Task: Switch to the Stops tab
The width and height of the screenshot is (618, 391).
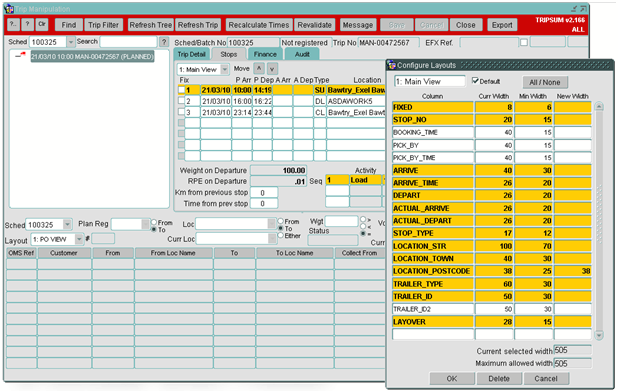Action: (x=229, y=54)
